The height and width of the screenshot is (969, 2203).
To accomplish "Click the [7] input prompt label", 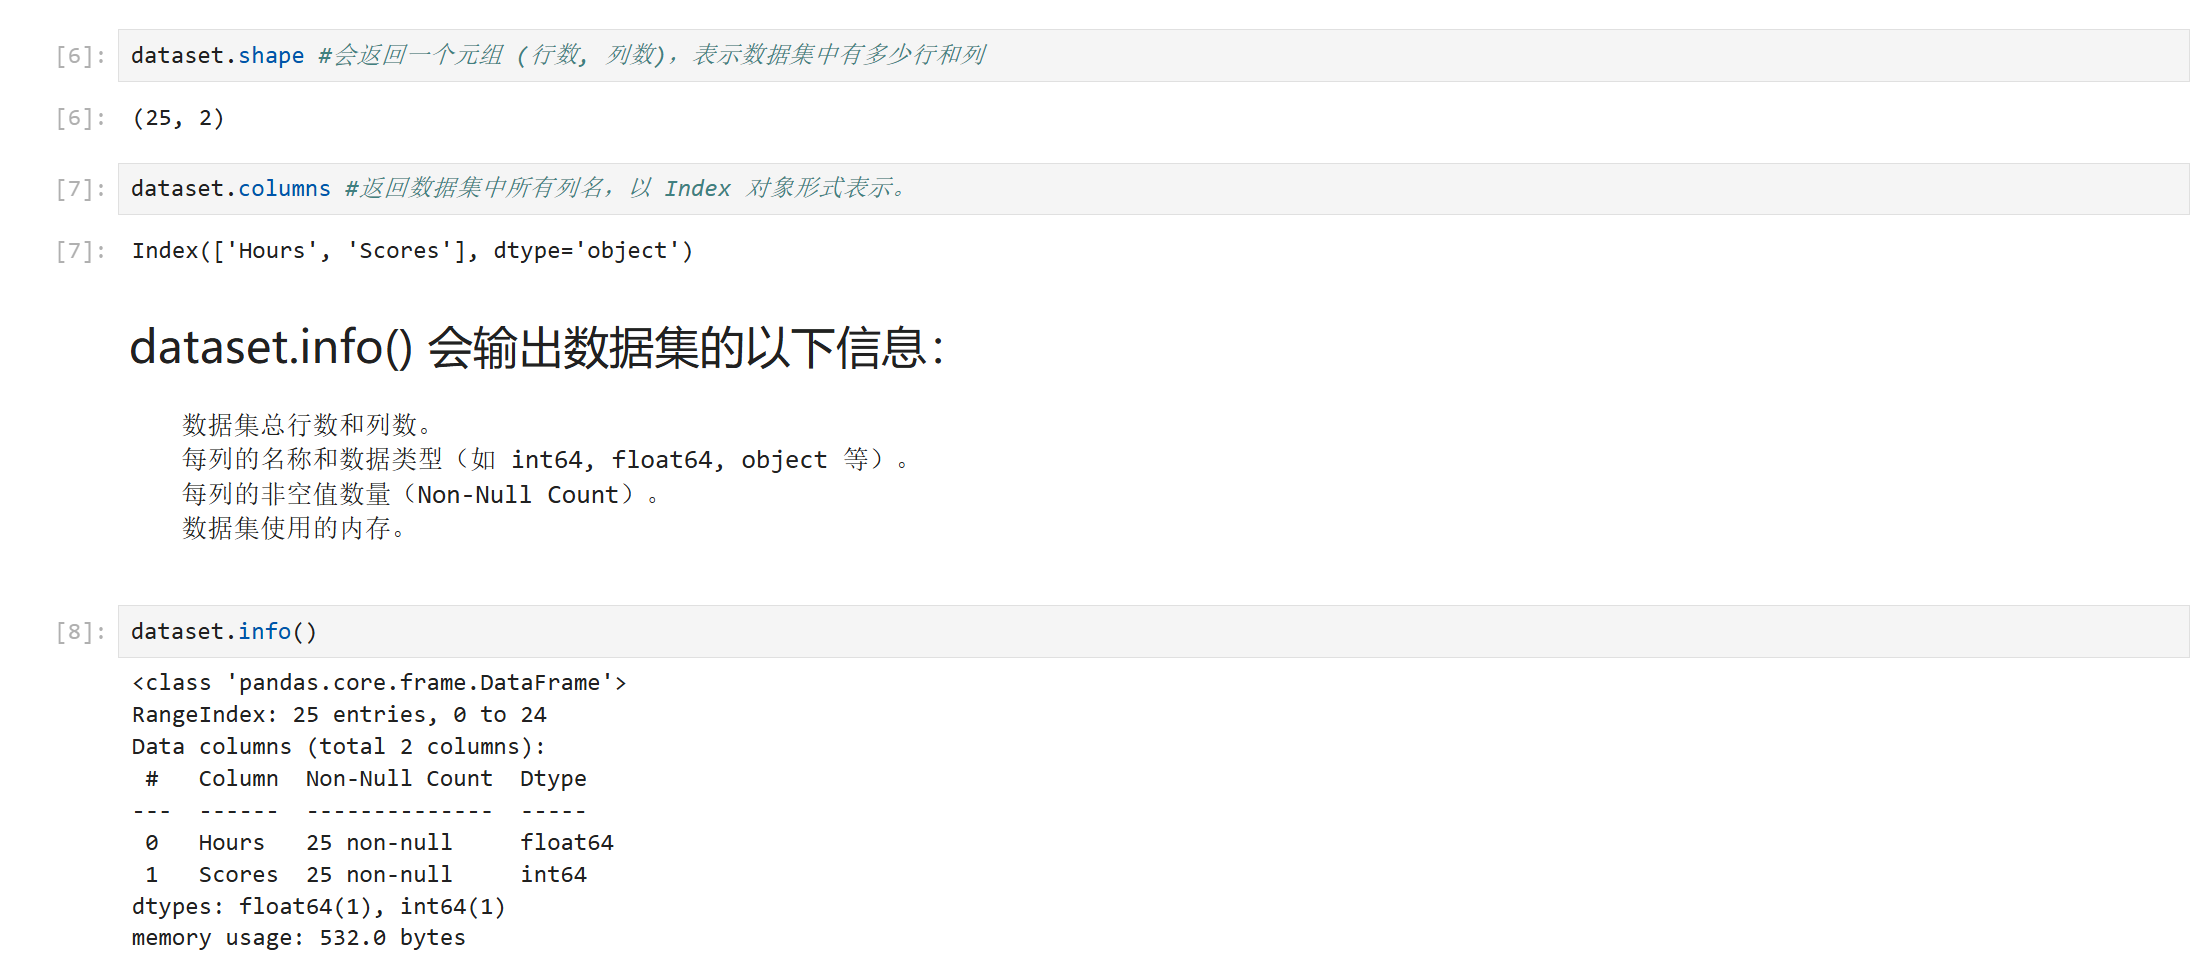I will 80,188.
